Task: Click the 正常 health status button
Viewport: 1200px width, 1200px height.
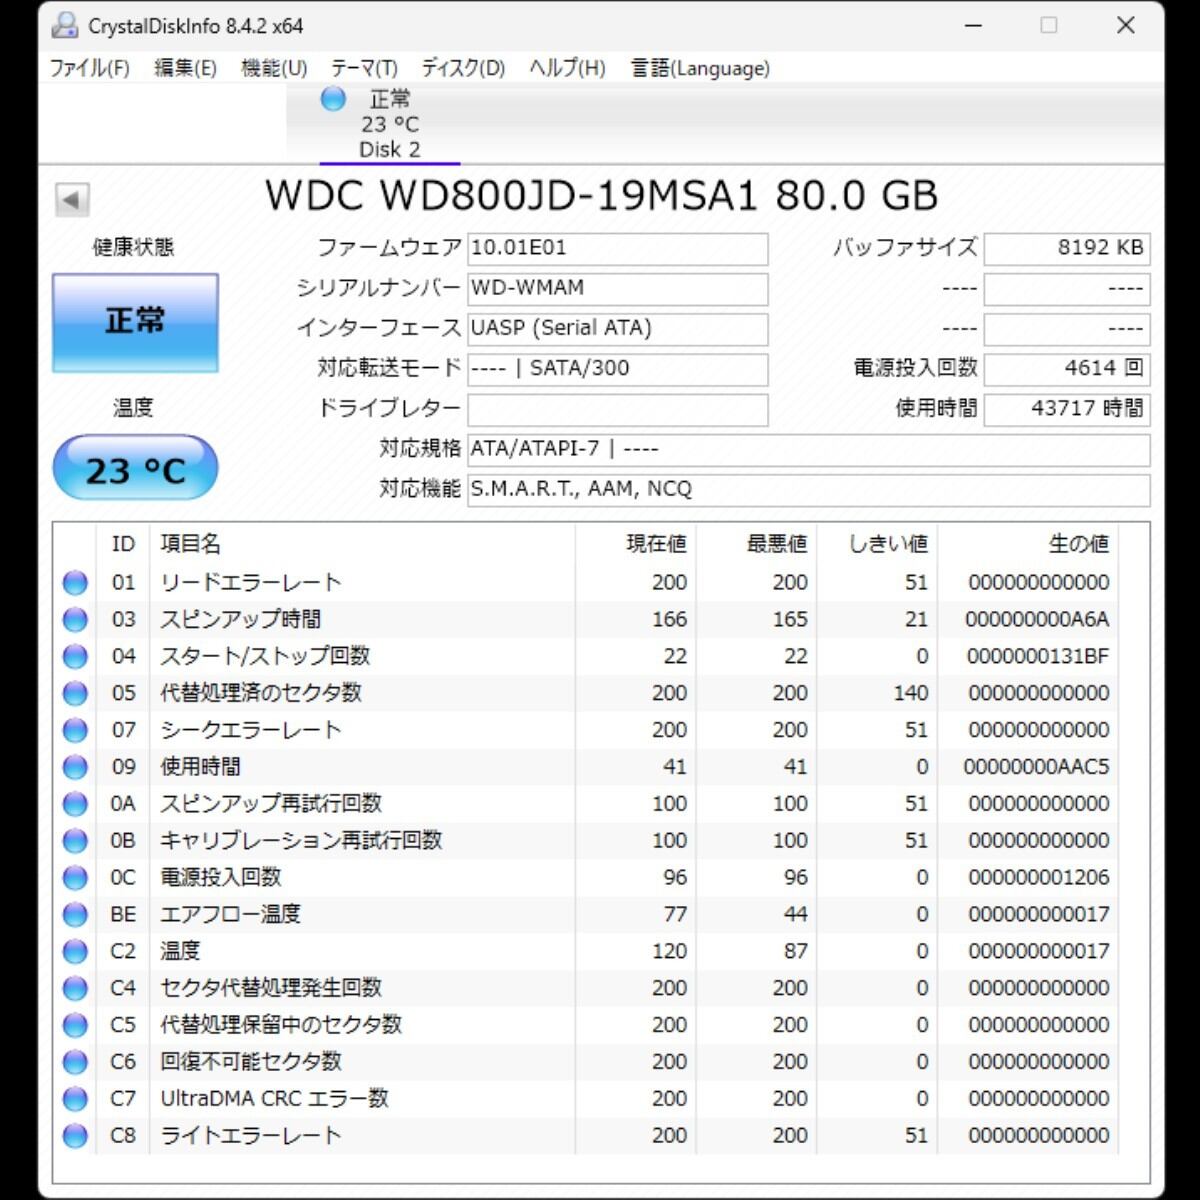Action: [x=135, y=322]
